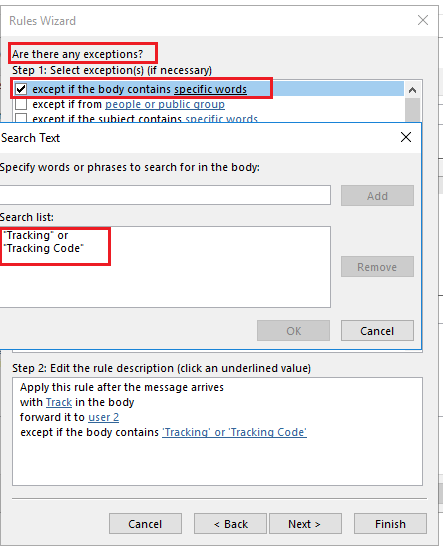443x548 pixels.
Task: Select 'Tracking Code' entry in the search list
Action: 43,248
